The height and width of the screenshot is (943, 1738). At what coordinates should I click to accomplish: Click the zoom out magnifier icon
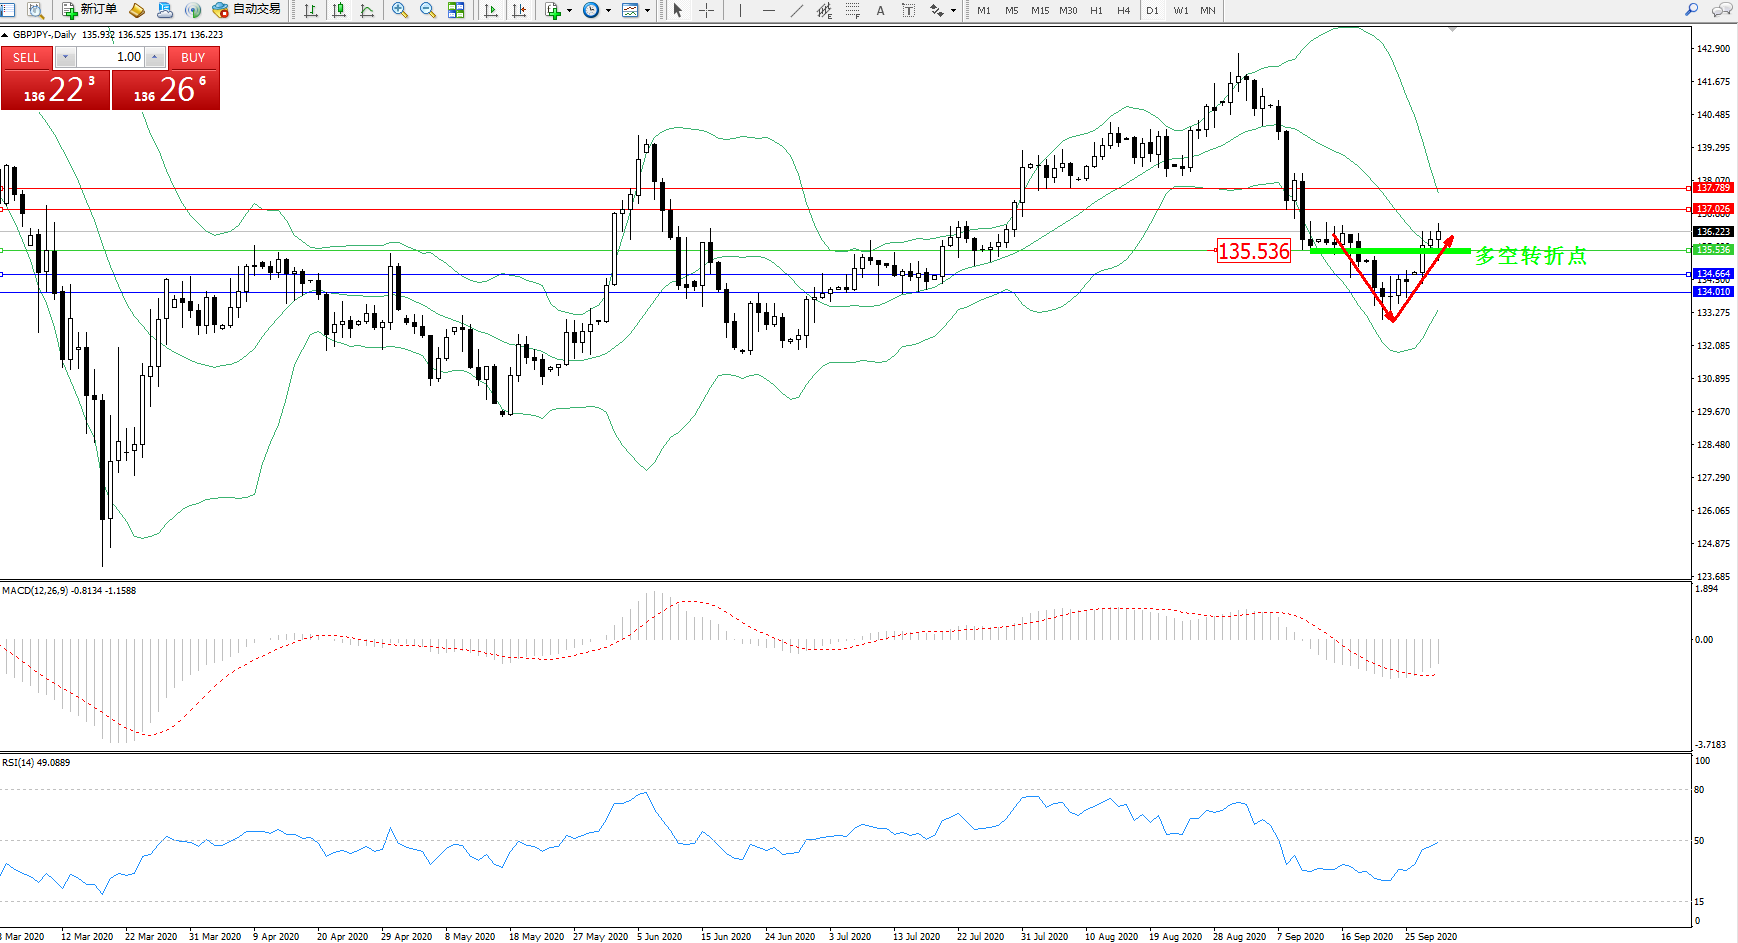coord(428,10)
